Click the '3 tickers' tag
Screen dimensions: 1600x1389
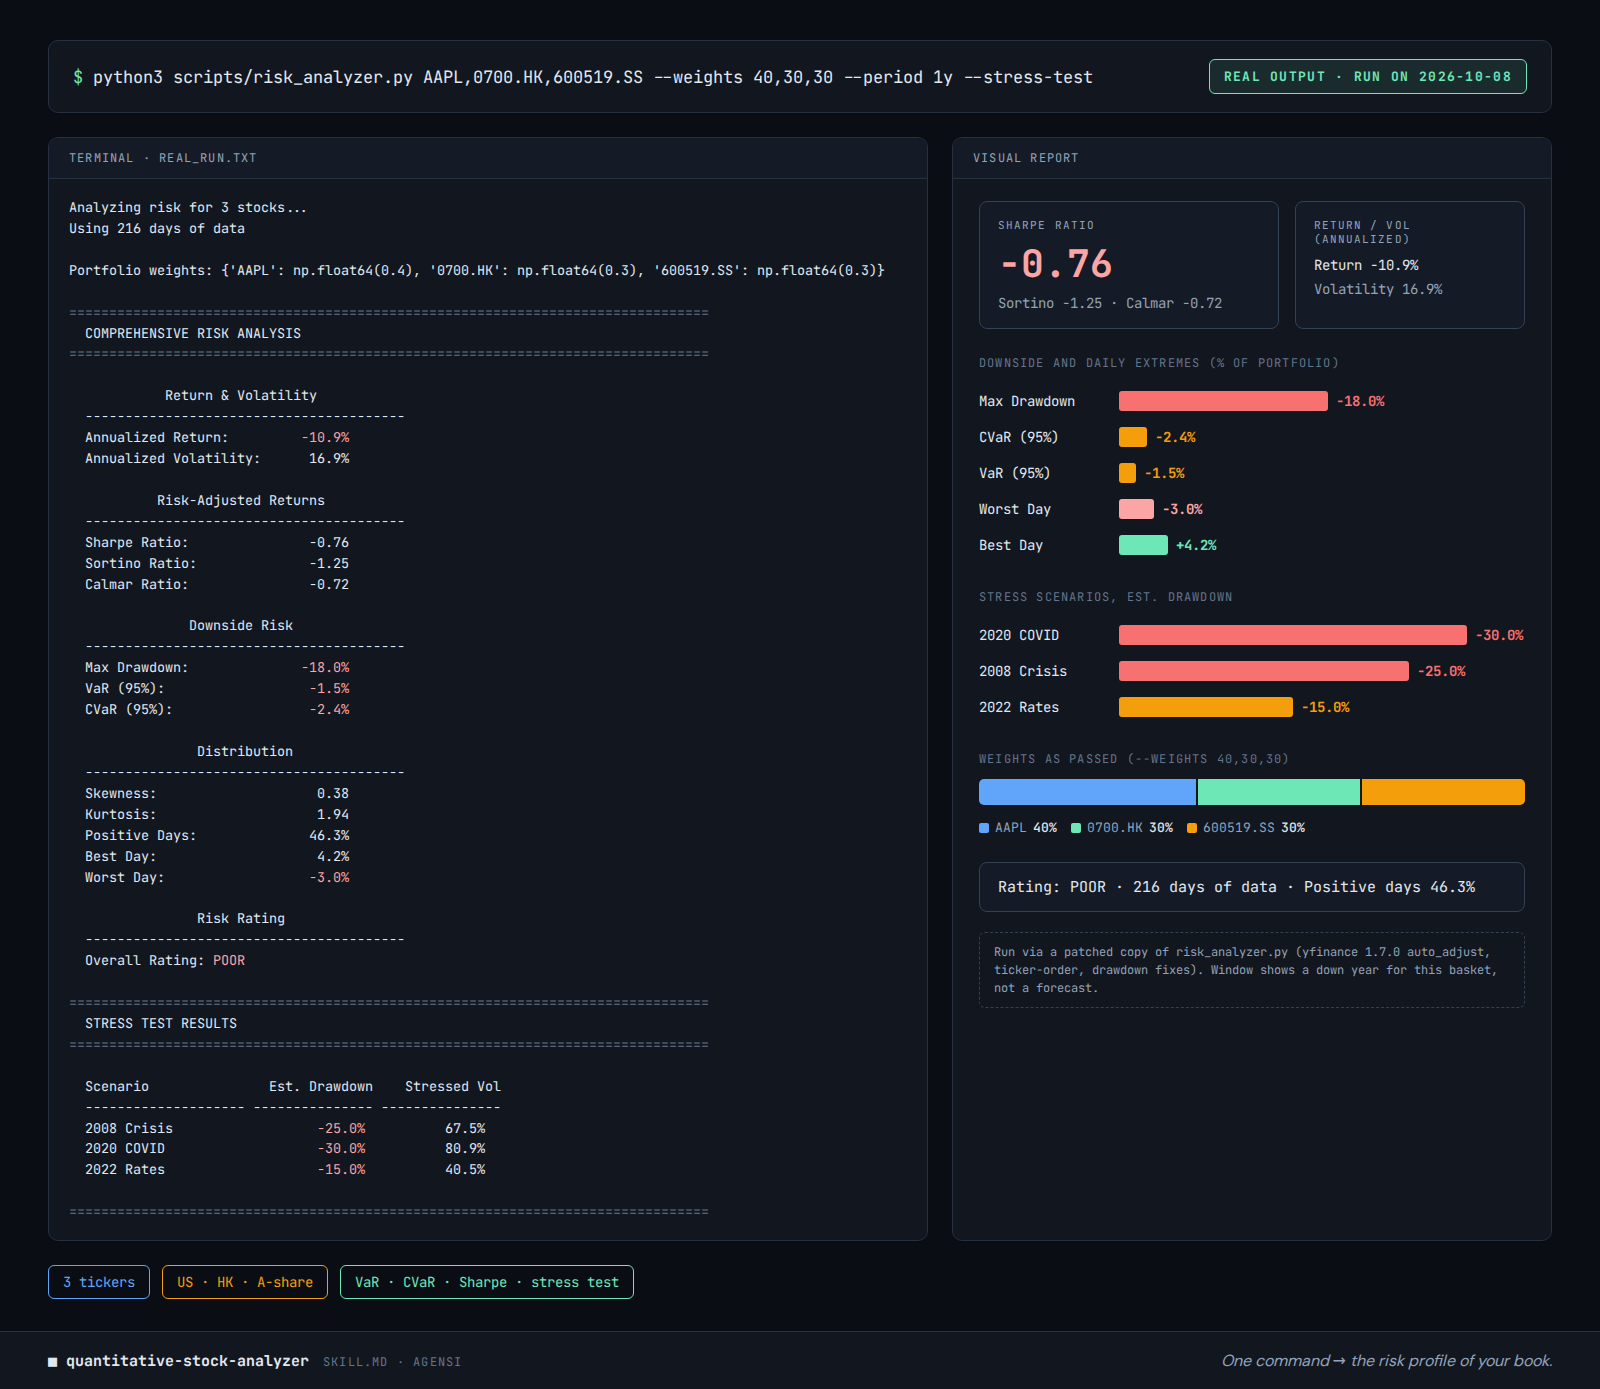click(99, 1282)
